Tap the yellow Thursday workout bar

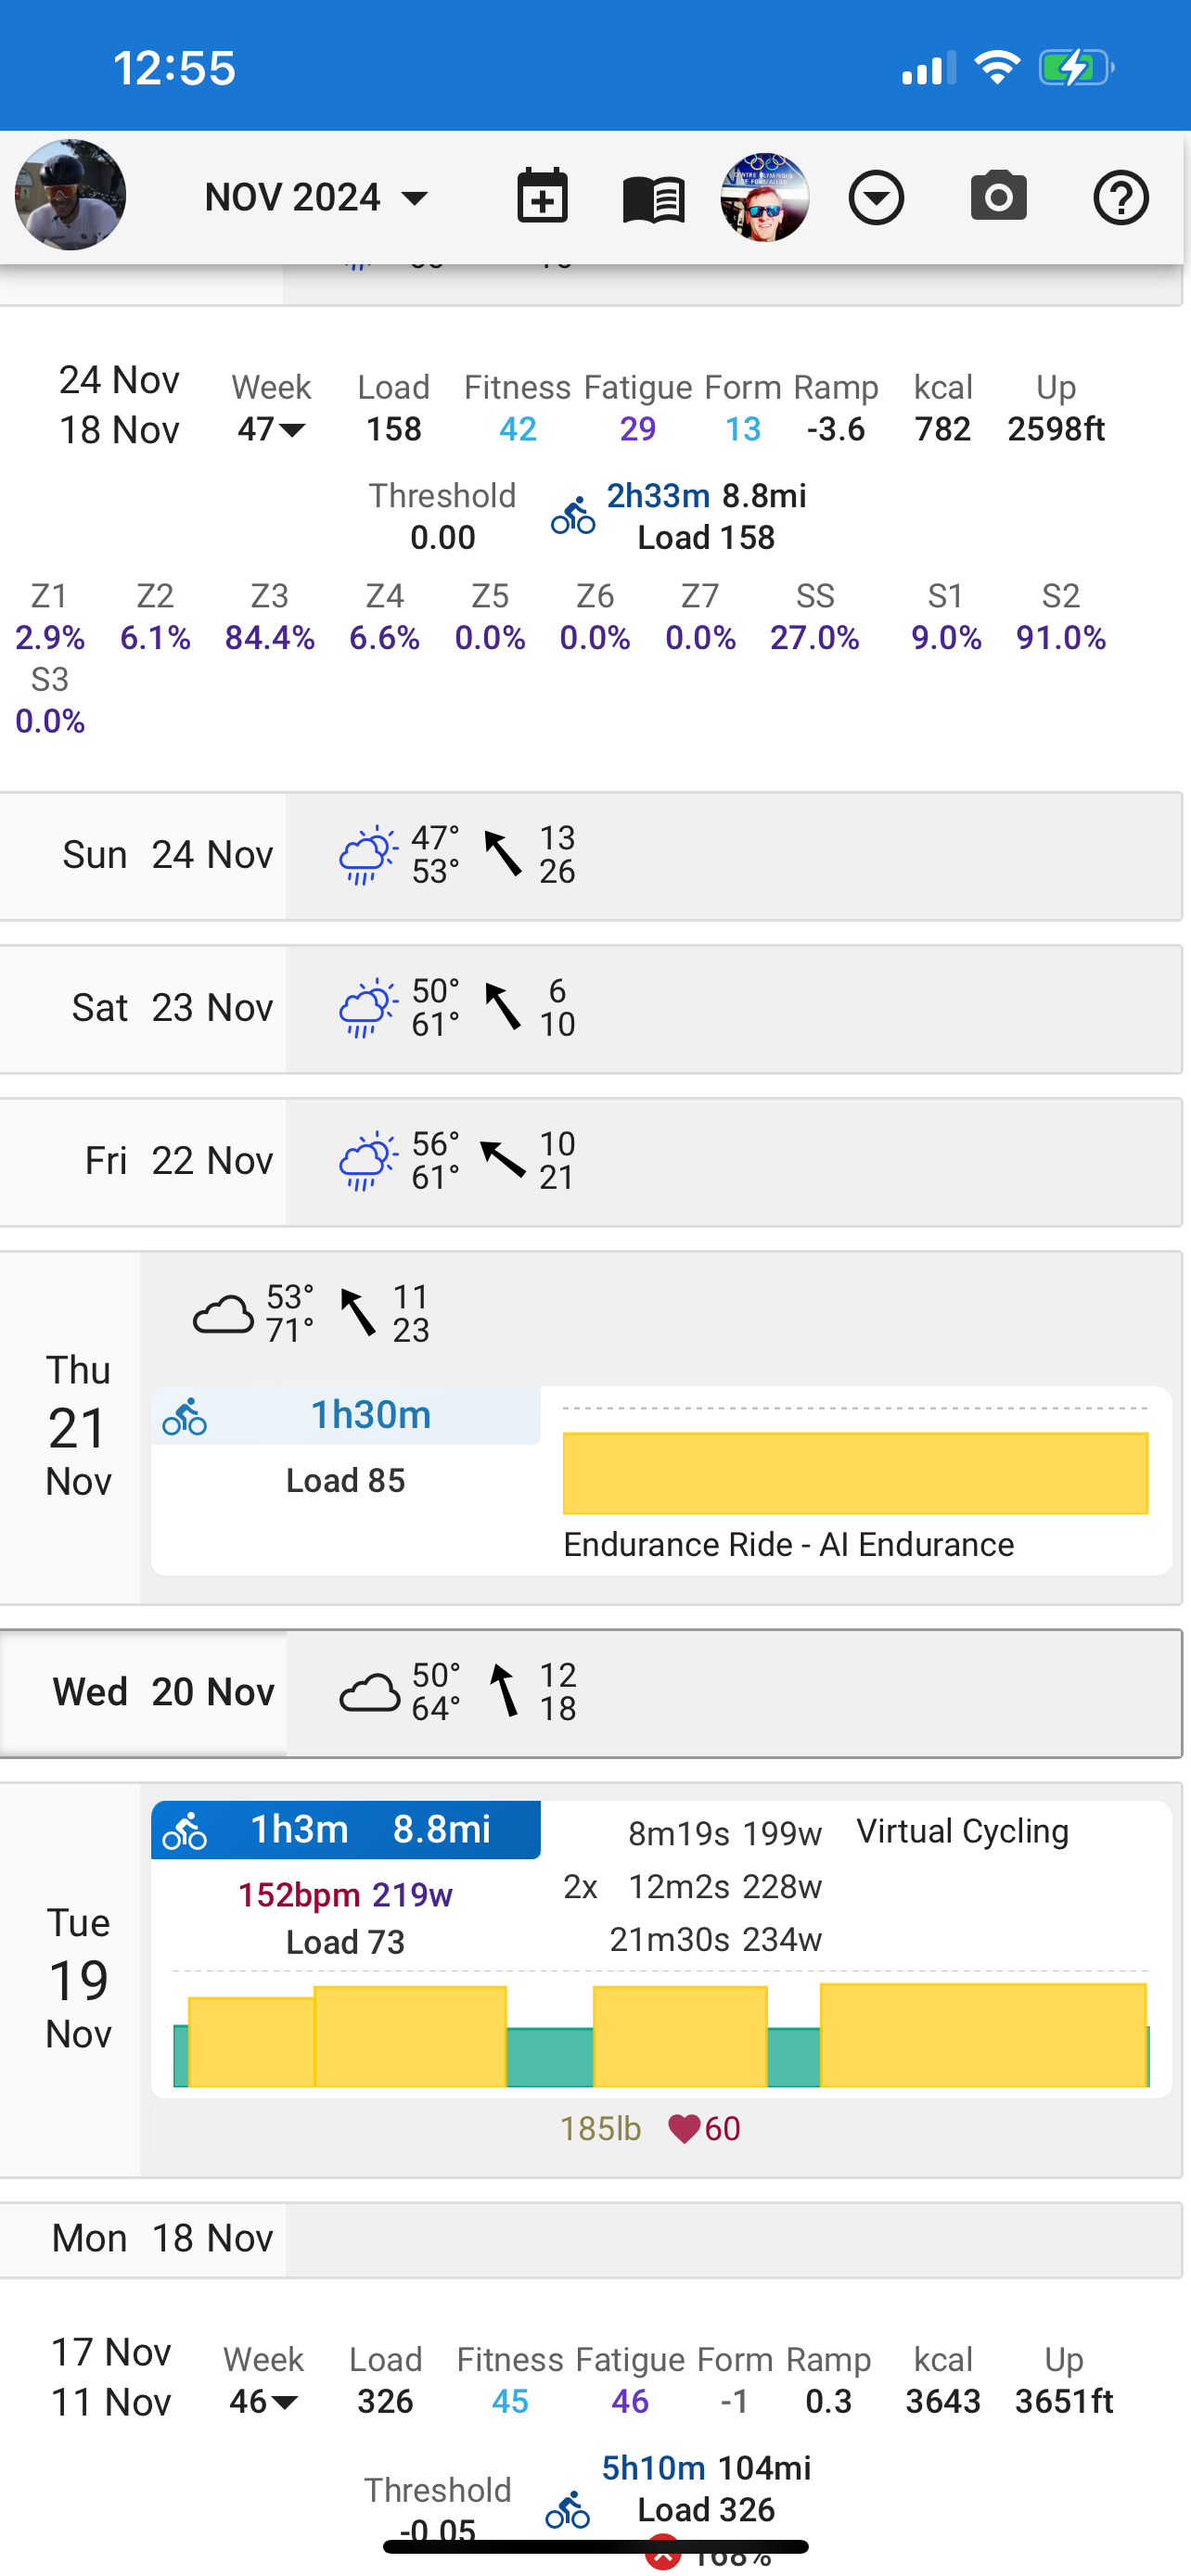click(x=855, y=1472)
